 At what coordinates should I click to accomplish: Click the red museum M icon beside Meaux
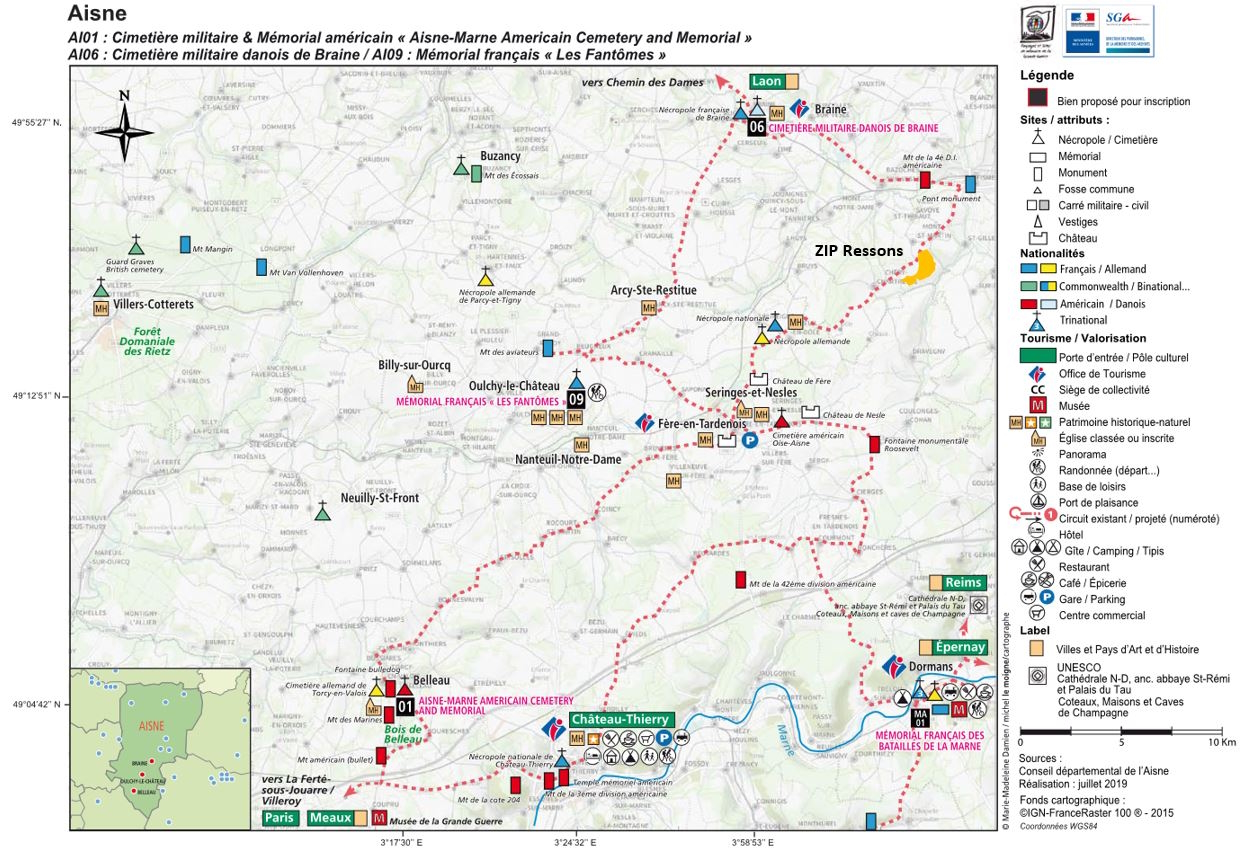point(379,818)
